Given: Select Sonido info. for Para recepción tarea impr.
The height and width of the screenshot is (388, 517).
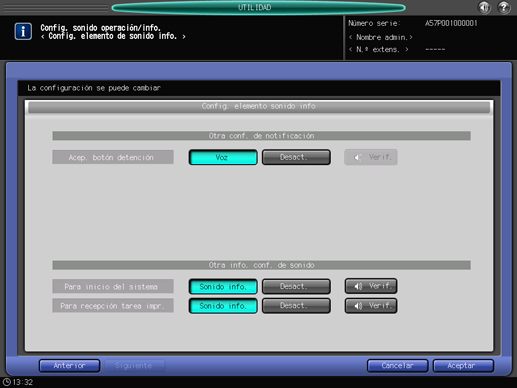Looking at the screenshot, I should [223, 306].
